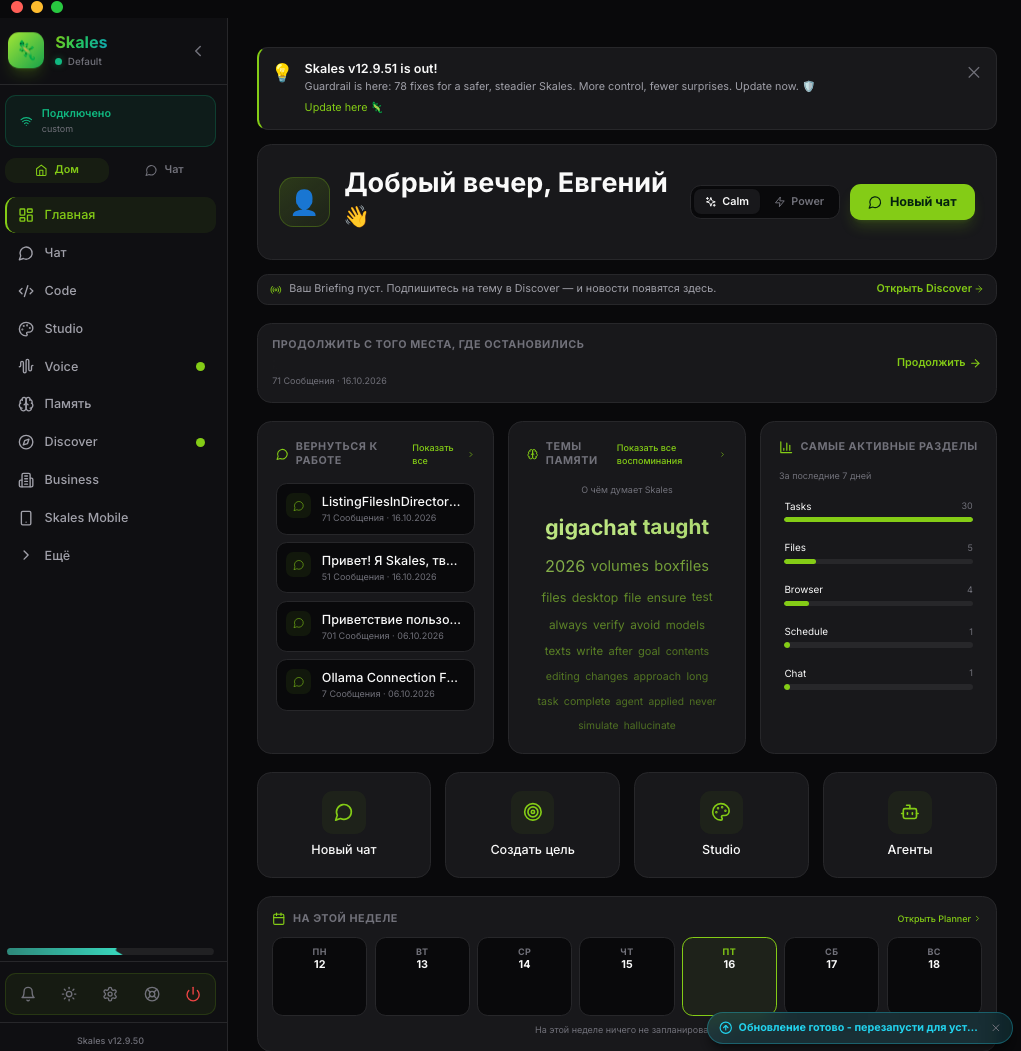1021x1051 pixels.
Task: Click Показать все воспоминания link
Action: 670,454
